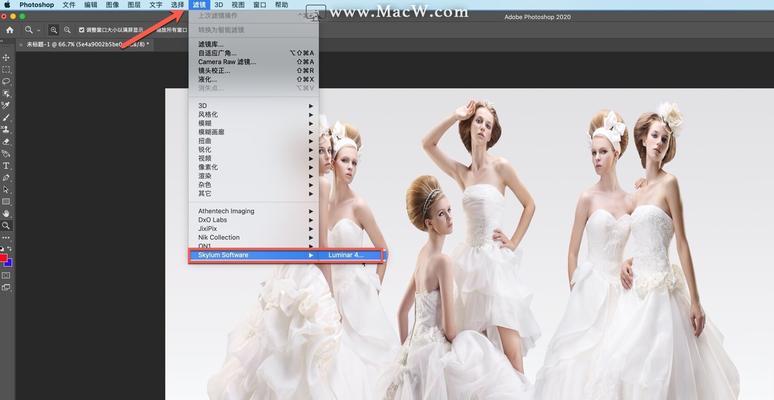Select the Eraser tool
Viewport: 774px width, 400px height.
[x=6, y=142]
